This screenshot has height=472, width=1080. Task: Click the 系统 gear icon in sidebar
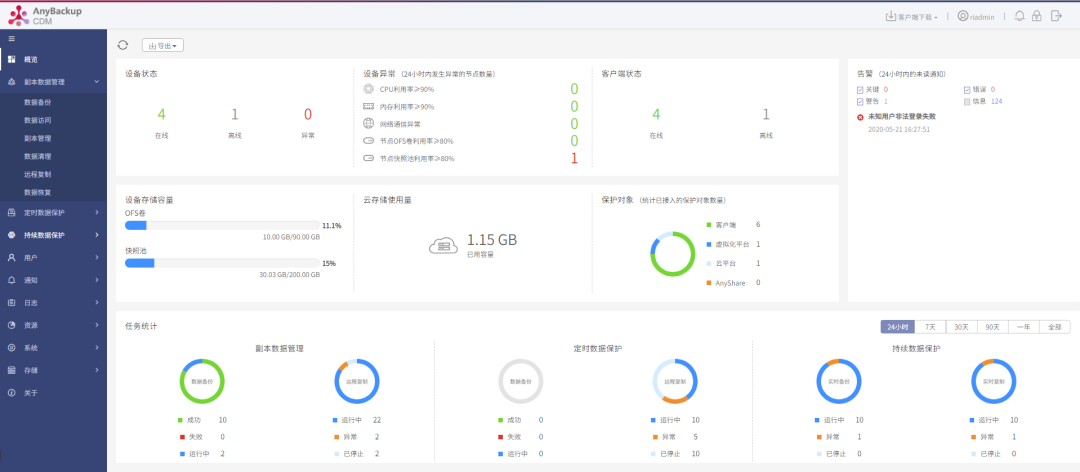click(x=12, y=348)
